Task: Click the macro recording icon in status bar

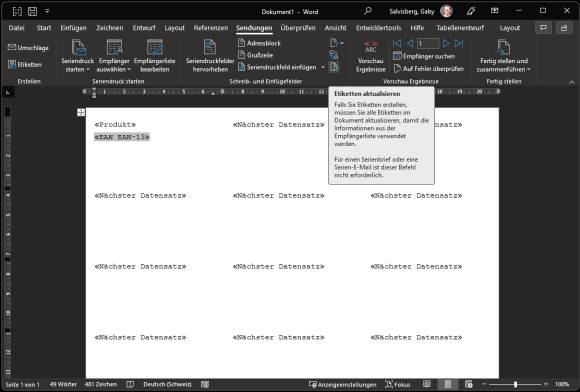Action: pyautogui.click(x=205, y=385)
